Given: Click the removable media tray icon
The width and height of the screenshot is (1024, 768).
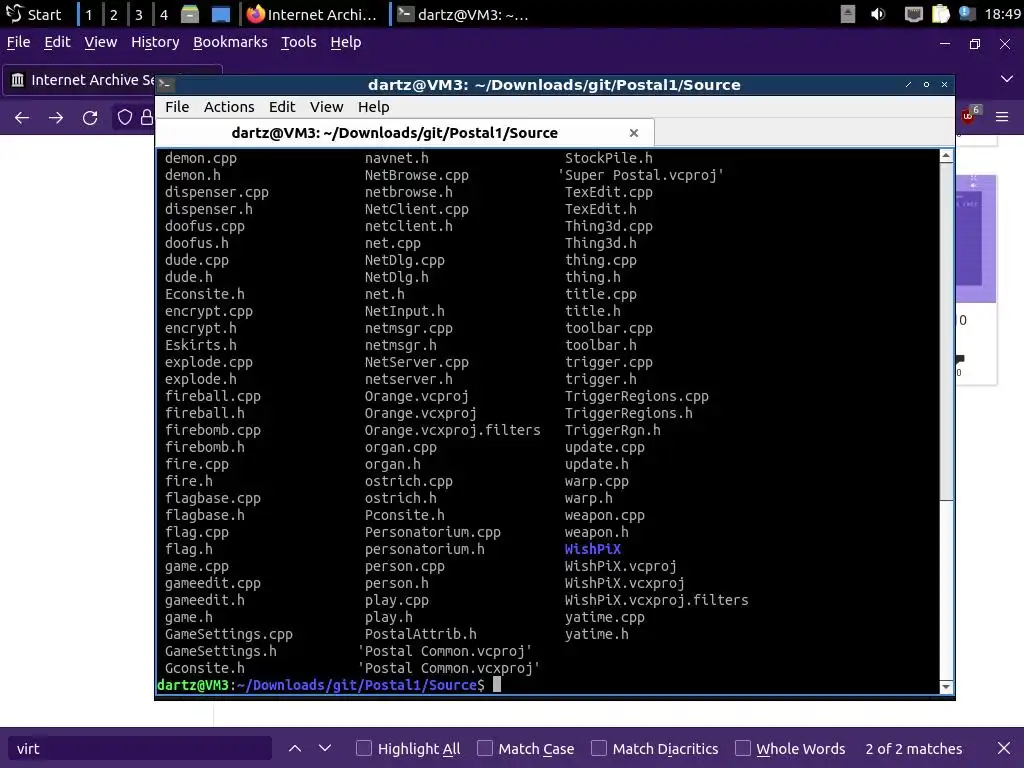Looking at the screenshot, I should click(847, 14).
